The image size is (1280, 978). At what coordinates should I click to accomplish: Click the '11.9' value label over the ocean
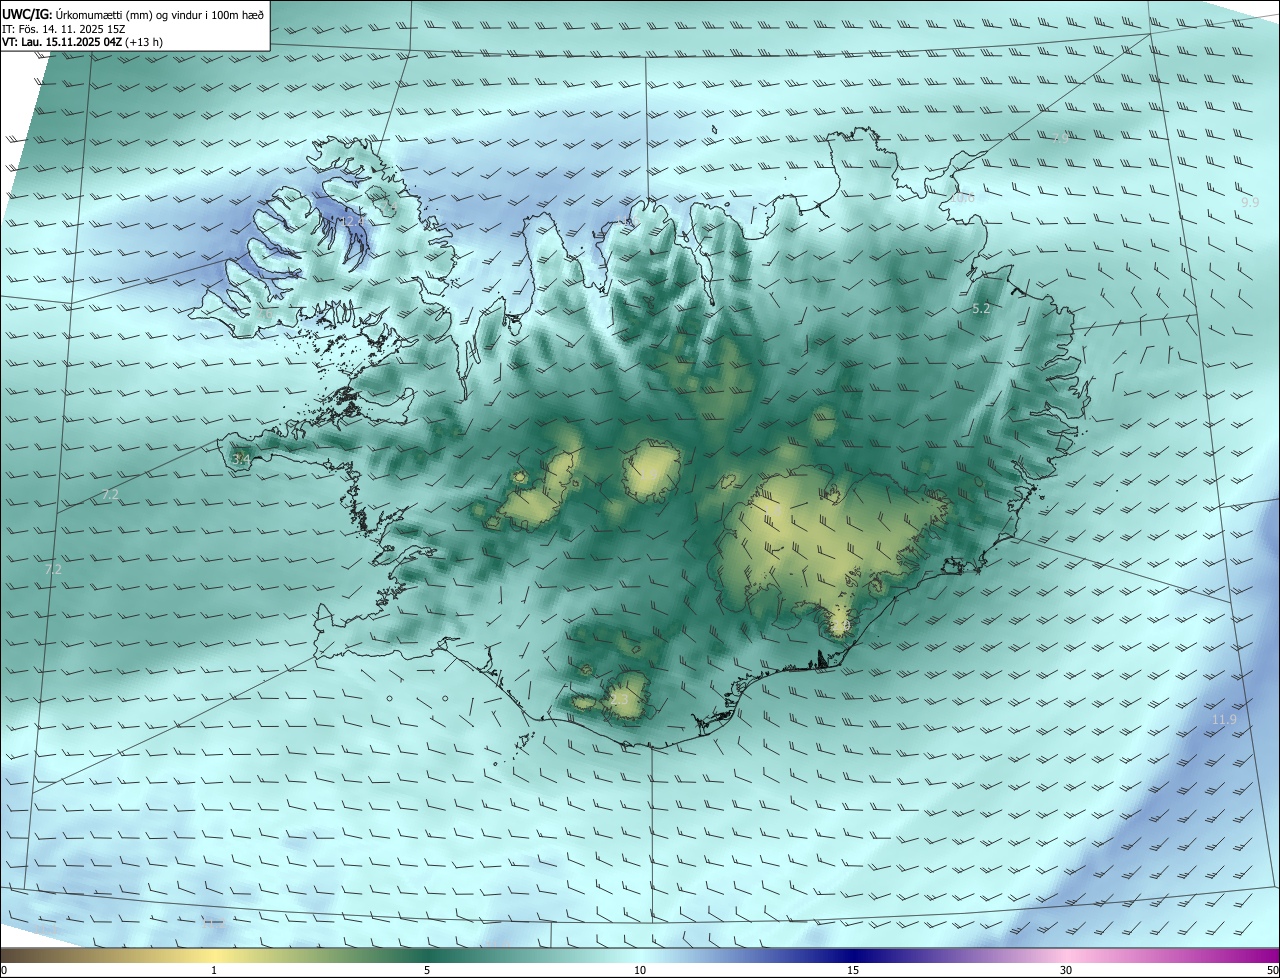click(x=1224, y=720)
